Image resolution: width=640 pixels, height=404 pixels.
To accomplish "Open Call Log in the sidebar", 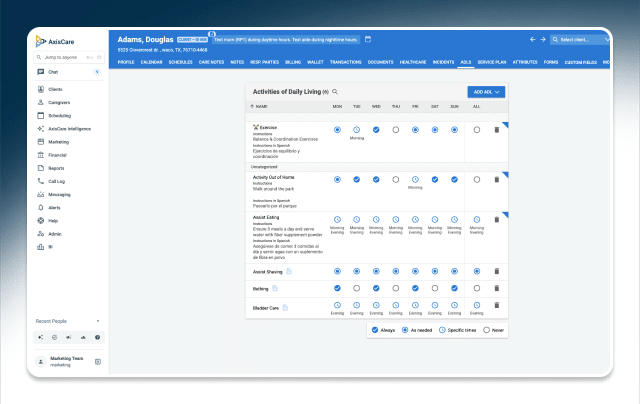I will point(58,181).
